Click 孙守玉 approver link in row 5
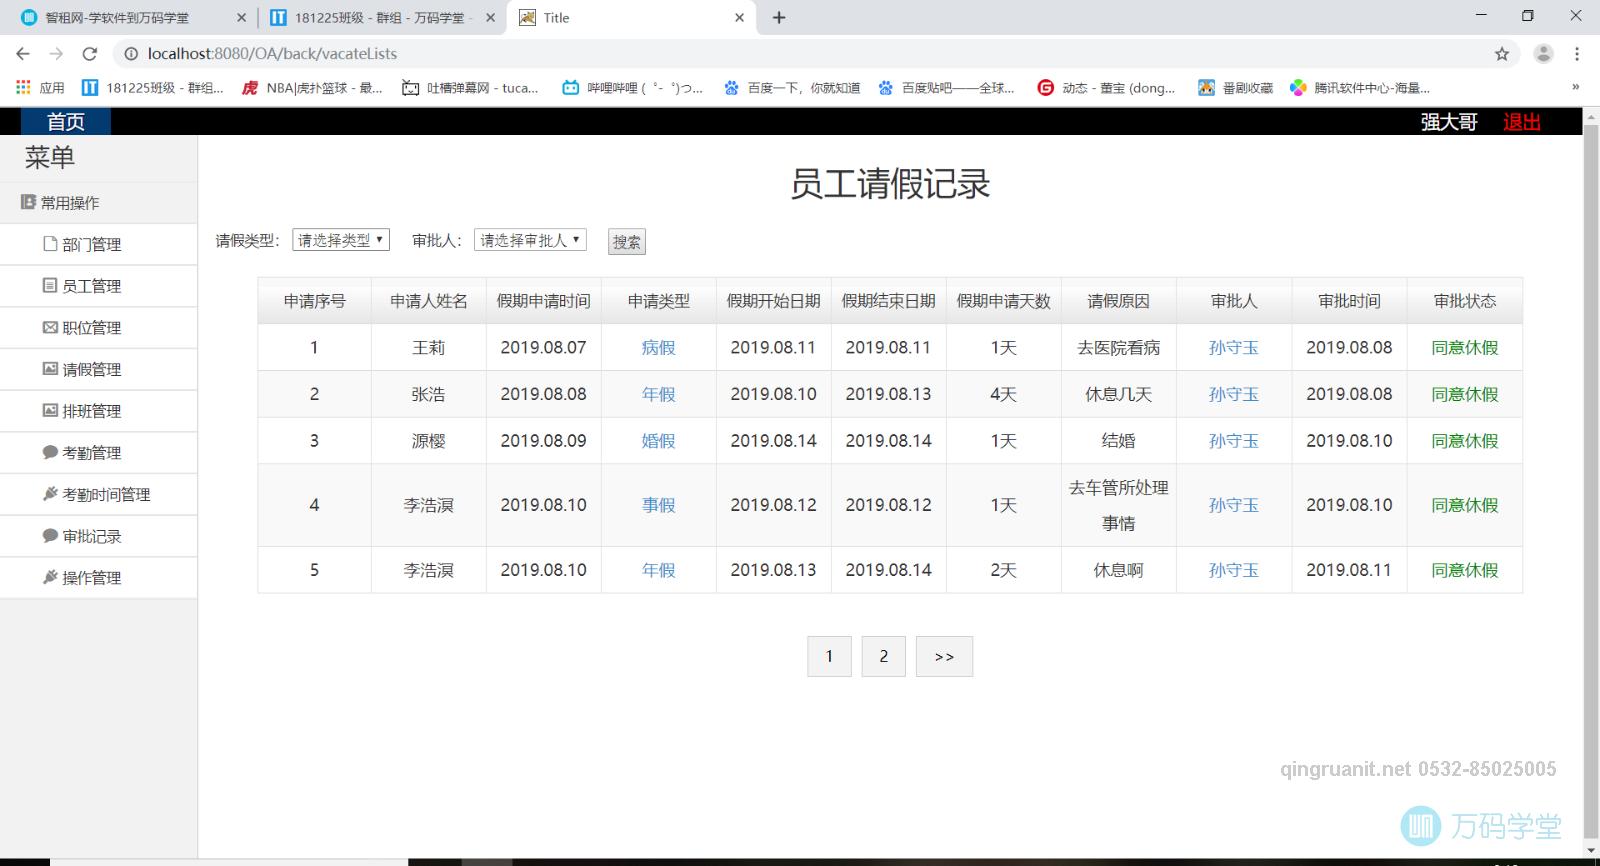Viewport: 1600px width, 866px height. [1234, 570]
